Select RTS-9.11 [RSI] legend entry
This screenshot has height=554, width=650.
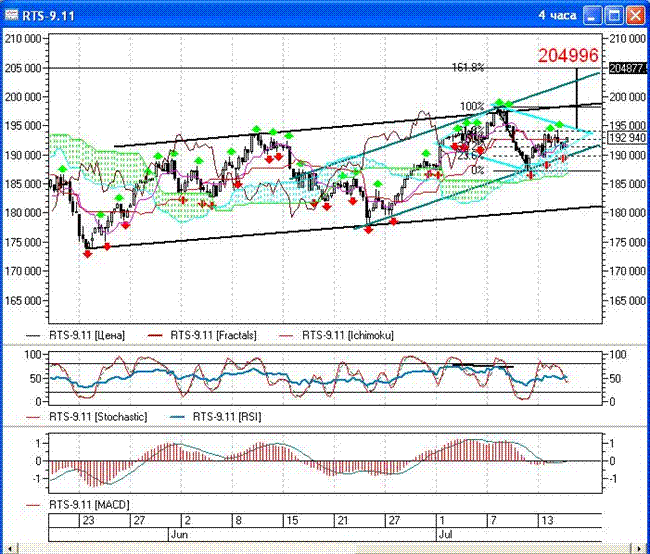(216, 416)
